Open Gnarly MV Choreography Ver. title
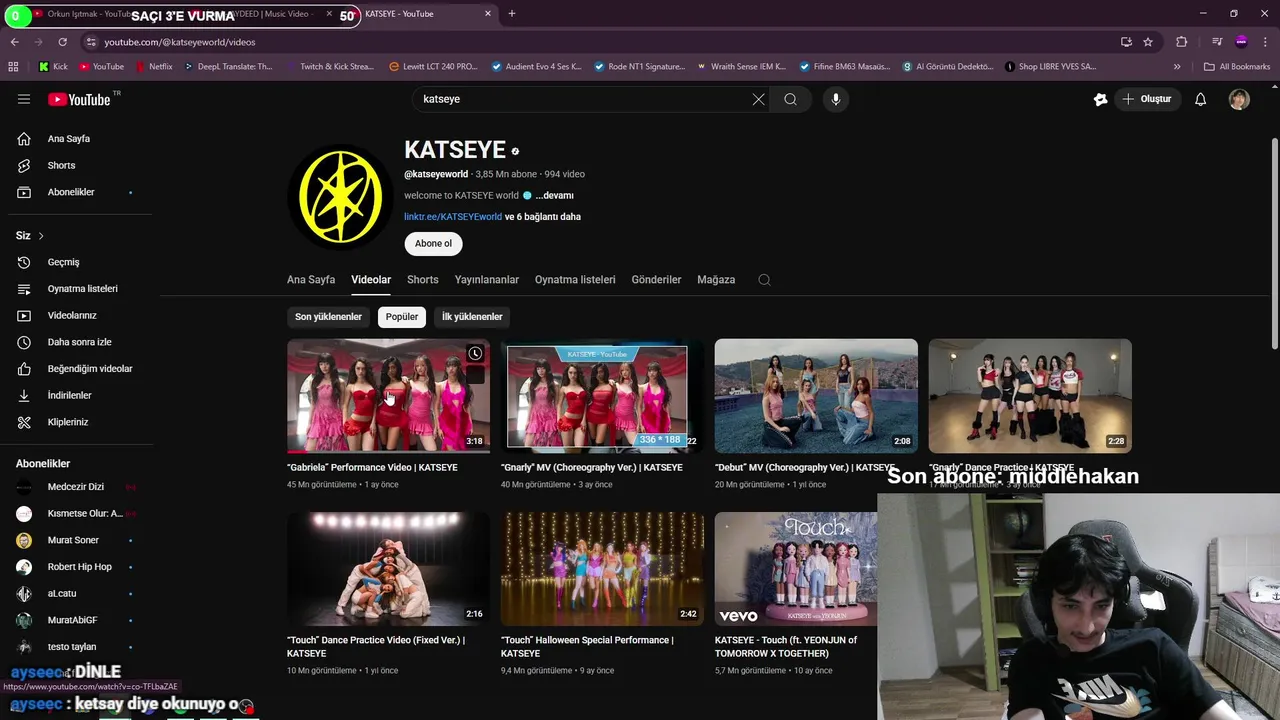 coord(592,468)
